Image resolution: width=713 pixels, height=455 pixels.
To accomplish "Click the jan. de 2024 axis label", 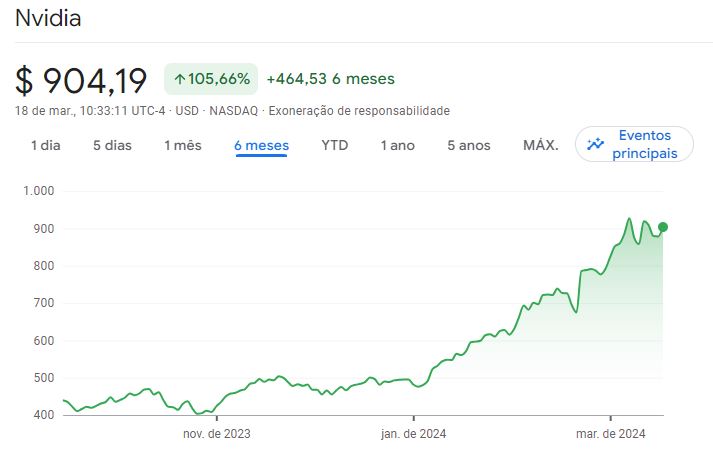I will coord(413,434).
